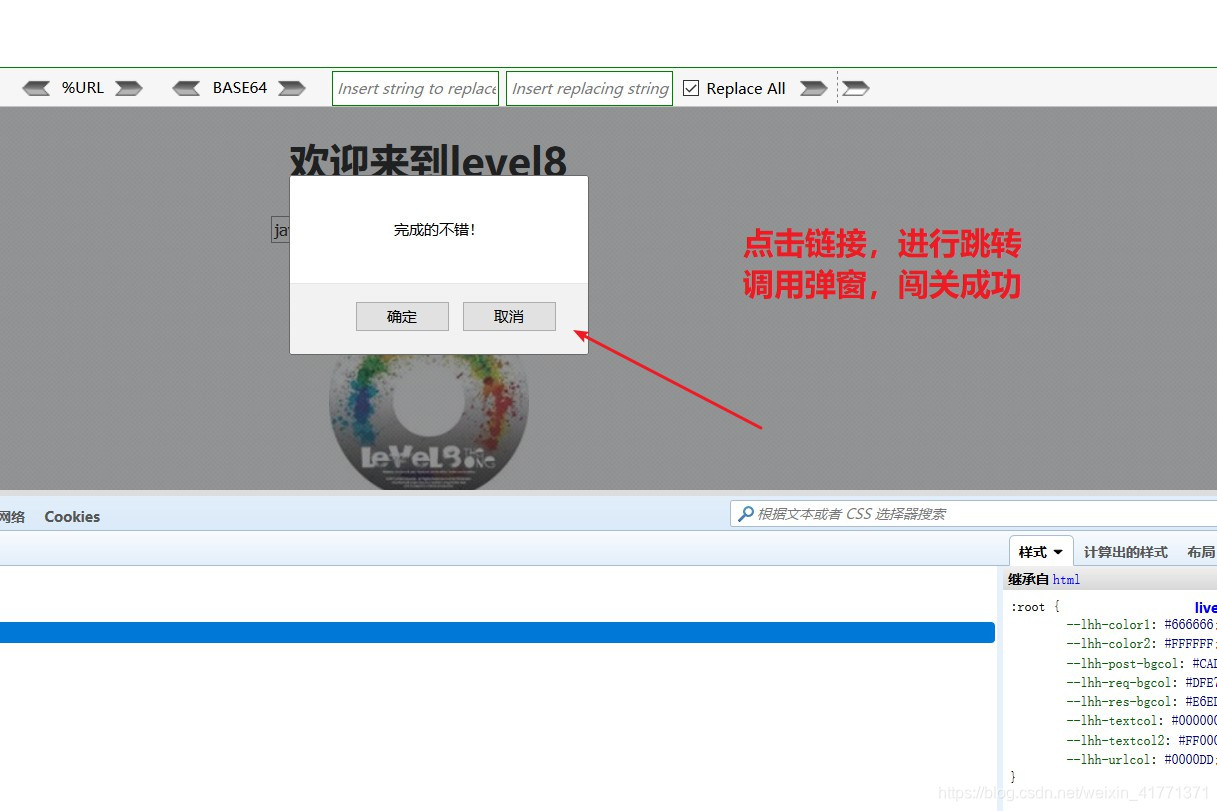This screenshot has height=811, width=1217.
Task: Click the BASE64 label in toolbar
Action: [x=240, y=88]
